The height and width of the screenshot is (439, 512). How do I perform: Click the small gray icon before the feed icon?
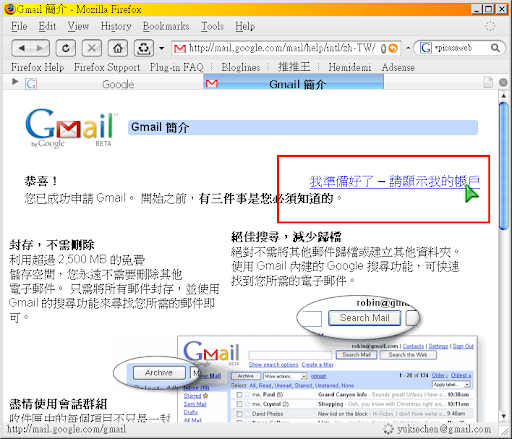(x=383, y=49)
